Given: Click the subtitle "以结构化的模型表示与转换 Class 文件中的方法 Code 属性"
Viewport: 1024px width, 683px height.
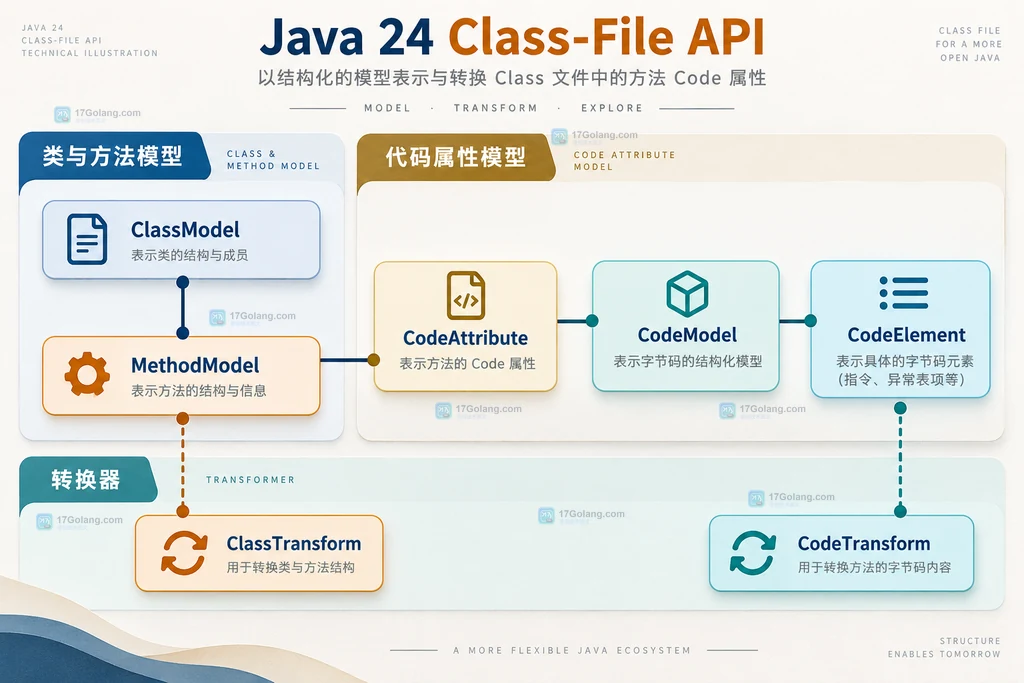Looking at the screenshot, I should click(x=512, y=78).
